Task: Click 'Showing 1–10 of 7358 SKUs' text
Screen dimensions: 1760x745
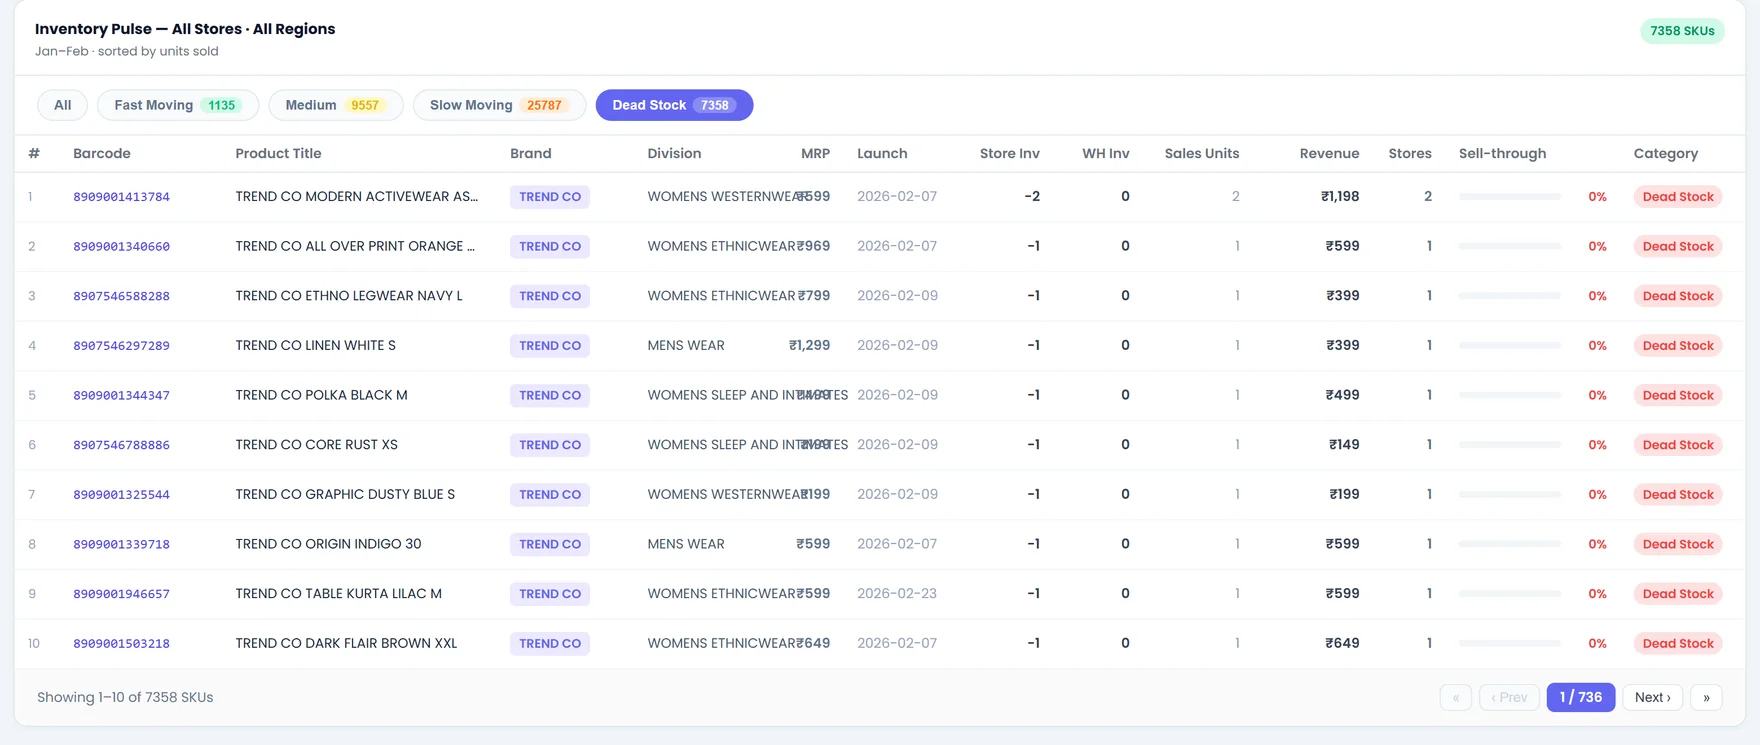Action: [x=125, y=698]
